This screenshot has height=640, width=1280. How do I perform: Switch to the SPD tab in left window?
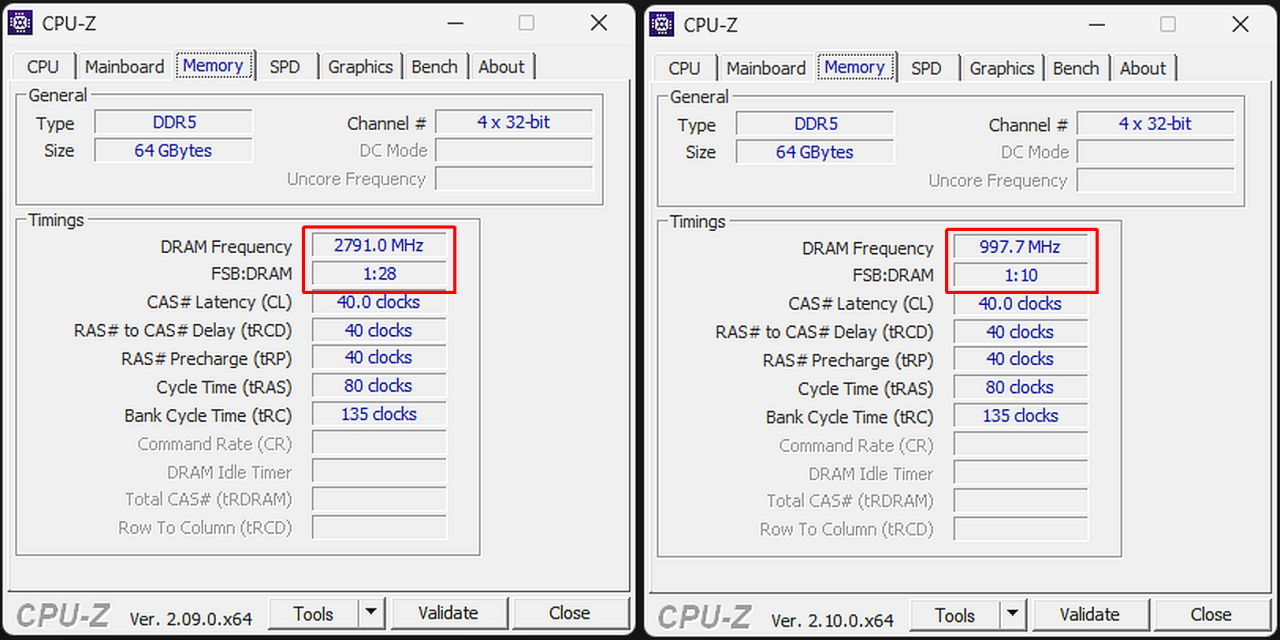point(286,66)
